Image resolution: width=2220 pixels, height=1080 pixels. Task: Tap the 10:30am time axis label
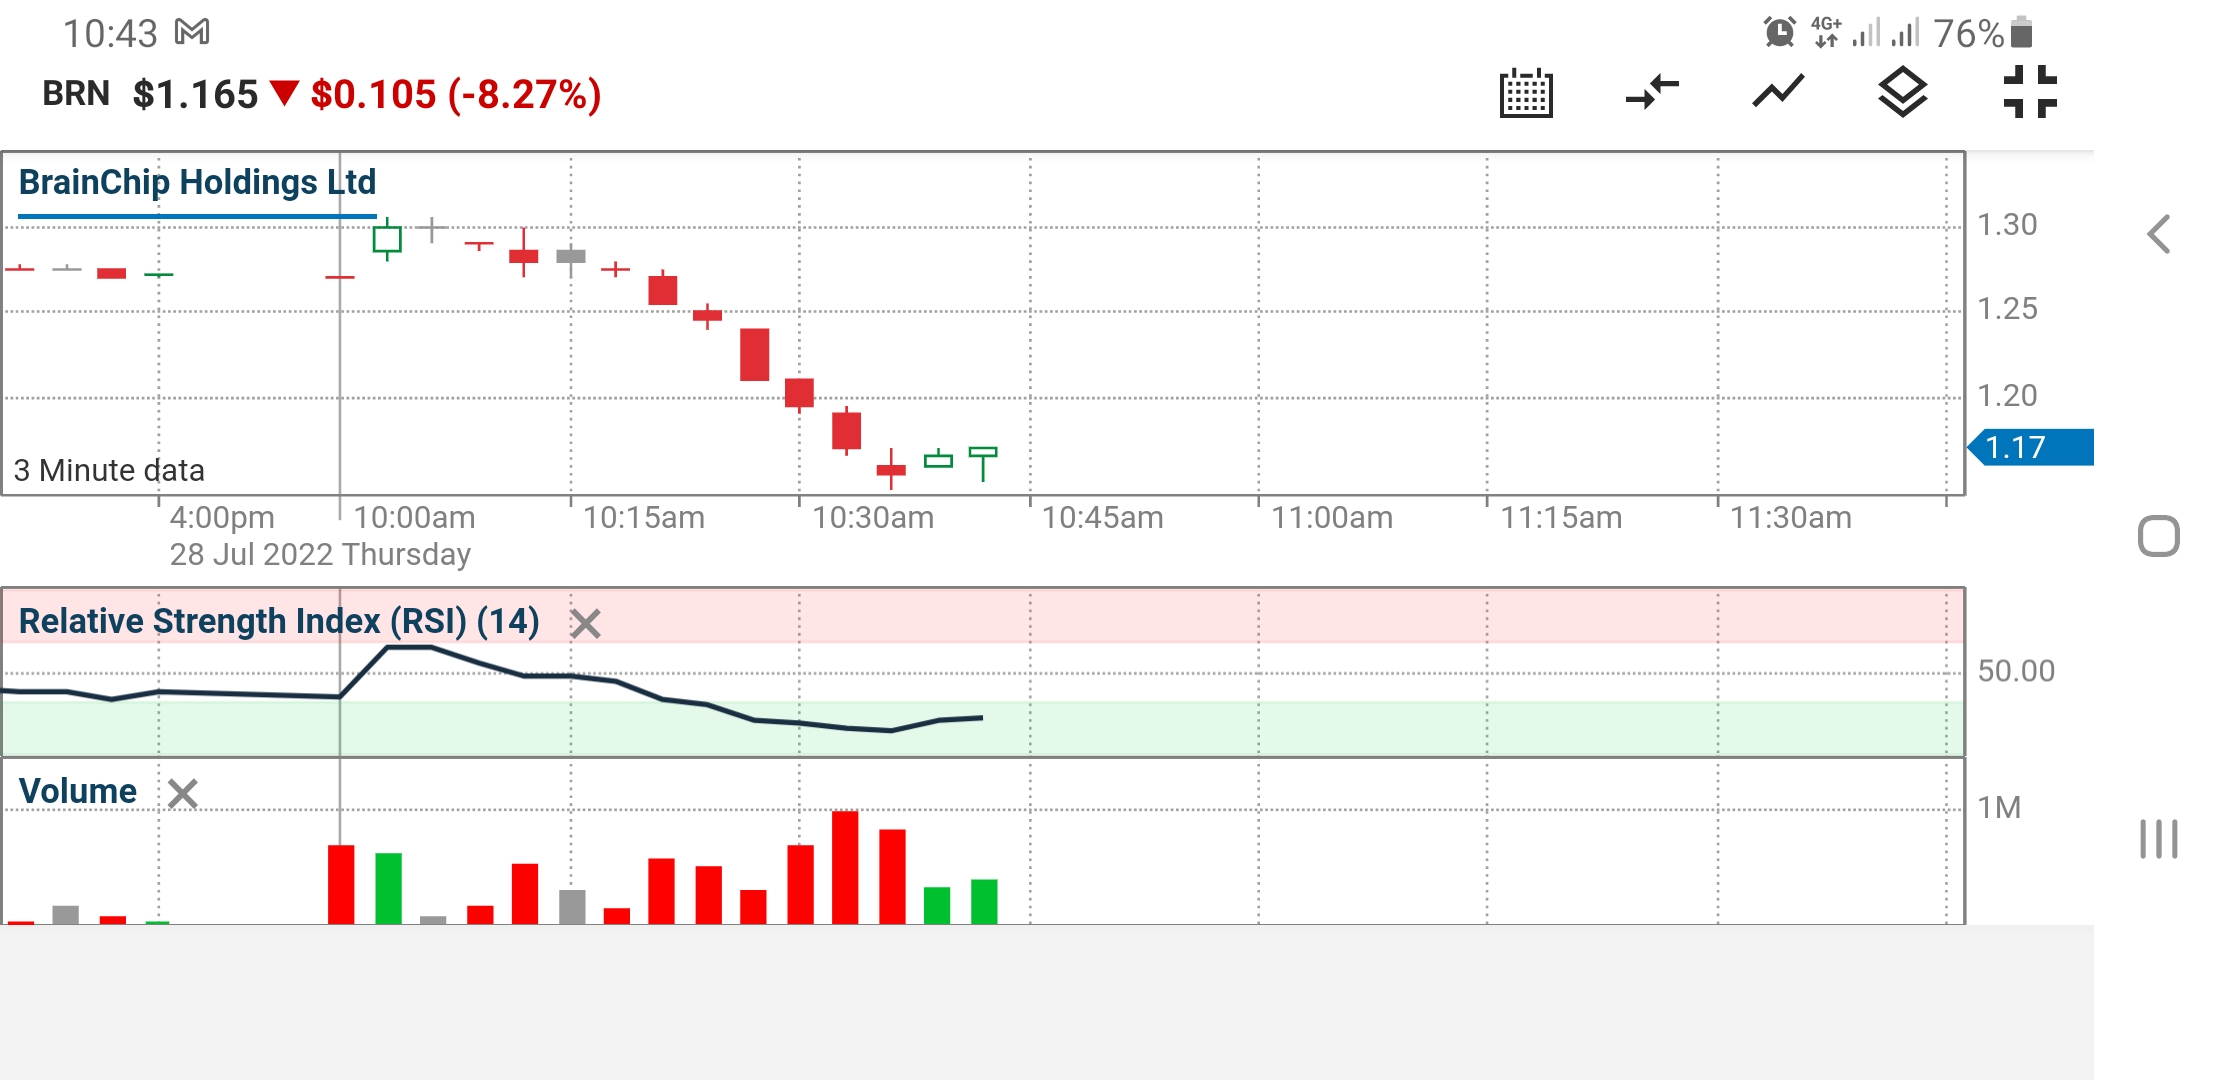(x=873, y=518)
